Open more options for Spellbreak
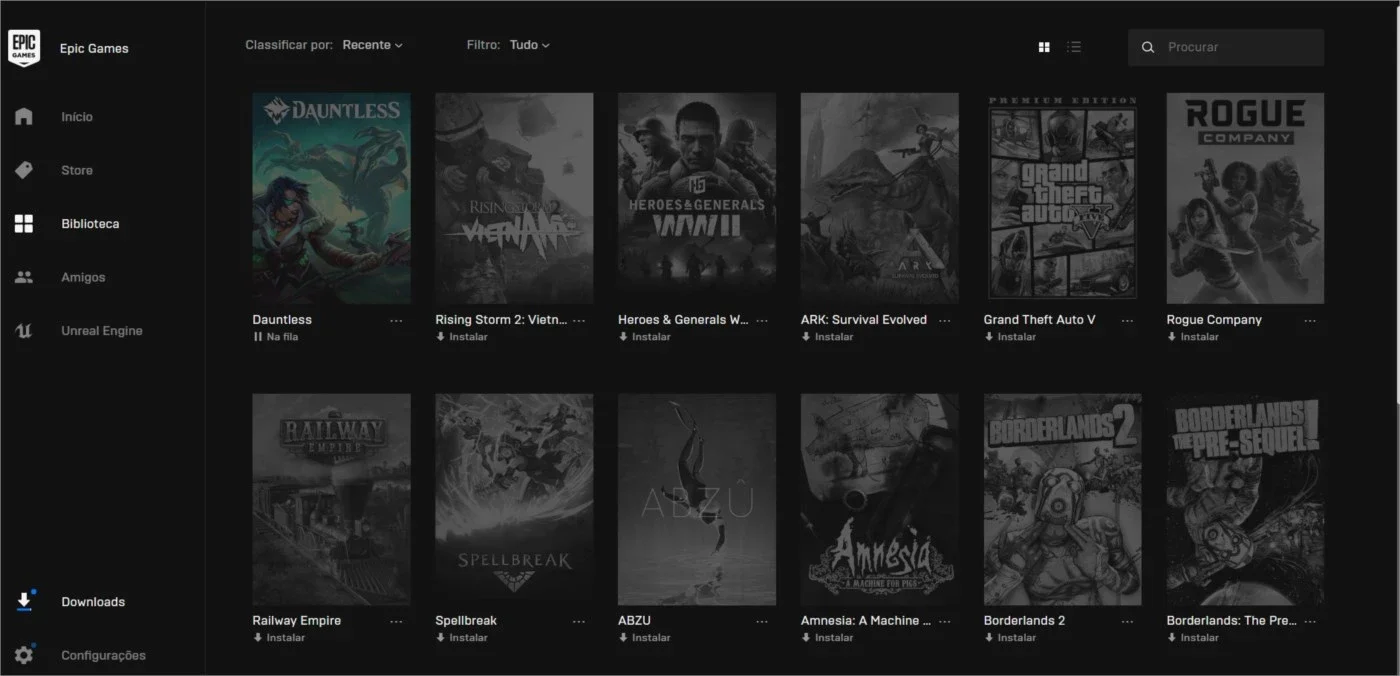This screenshot has width=1400, height=676. [x=579, y=622]
